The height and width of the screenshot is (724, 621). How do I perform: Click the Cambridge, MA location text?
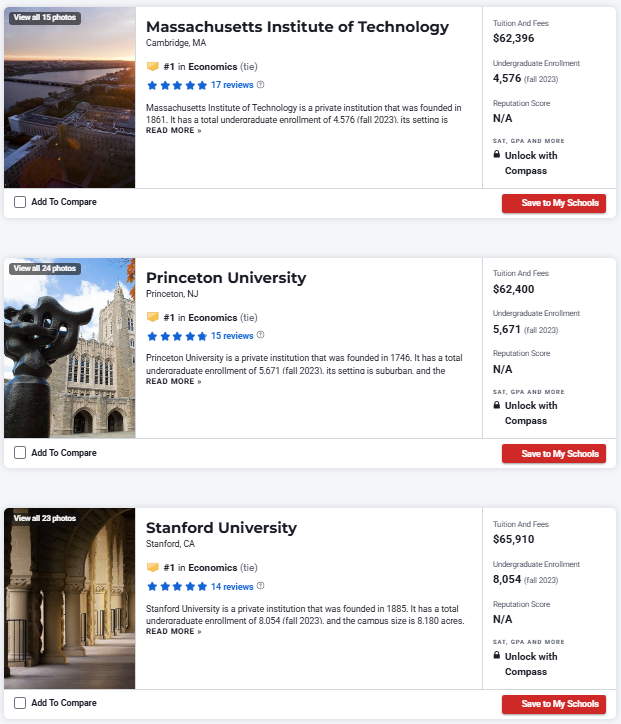tap(176, 43)
